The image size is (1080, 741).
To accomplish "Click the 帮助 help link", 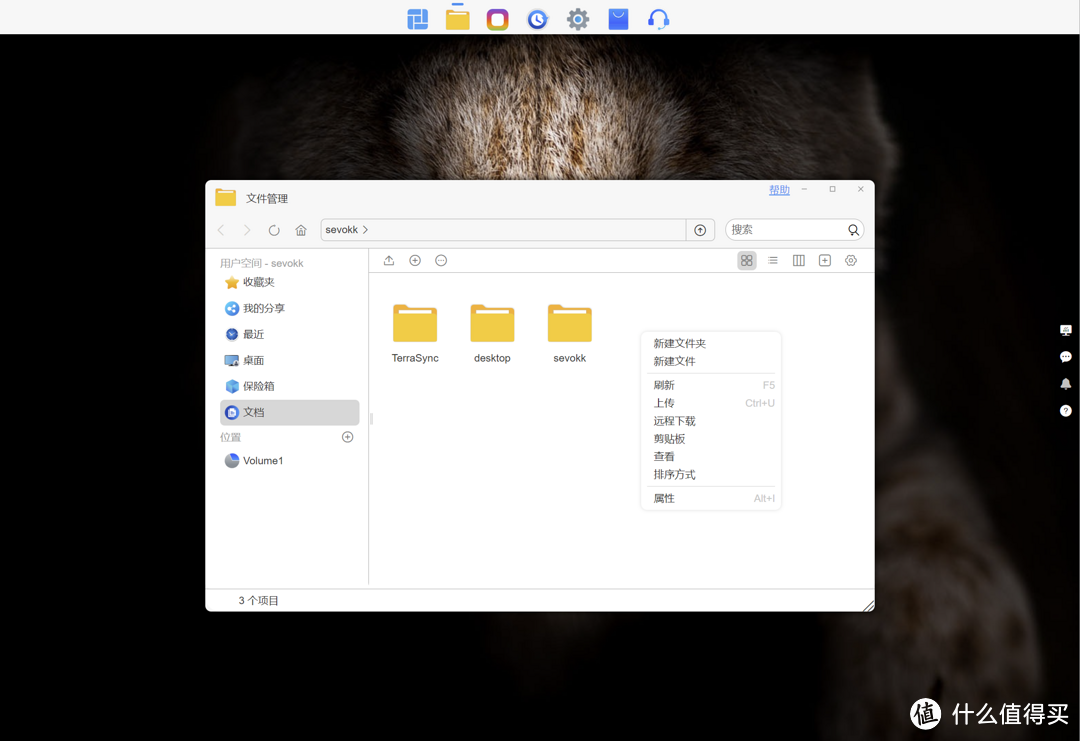I will tap(779, 189).
